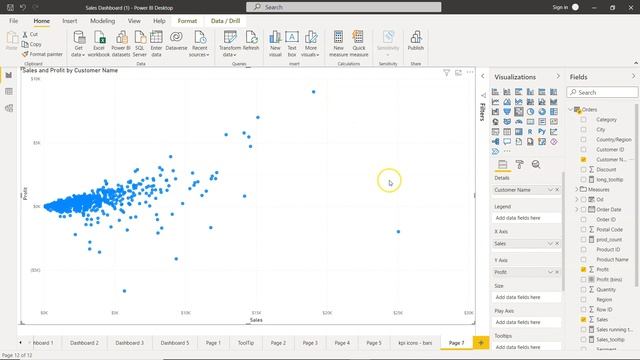
Task: Uncheck the Profit field
Action: click(x=583, y=269)
